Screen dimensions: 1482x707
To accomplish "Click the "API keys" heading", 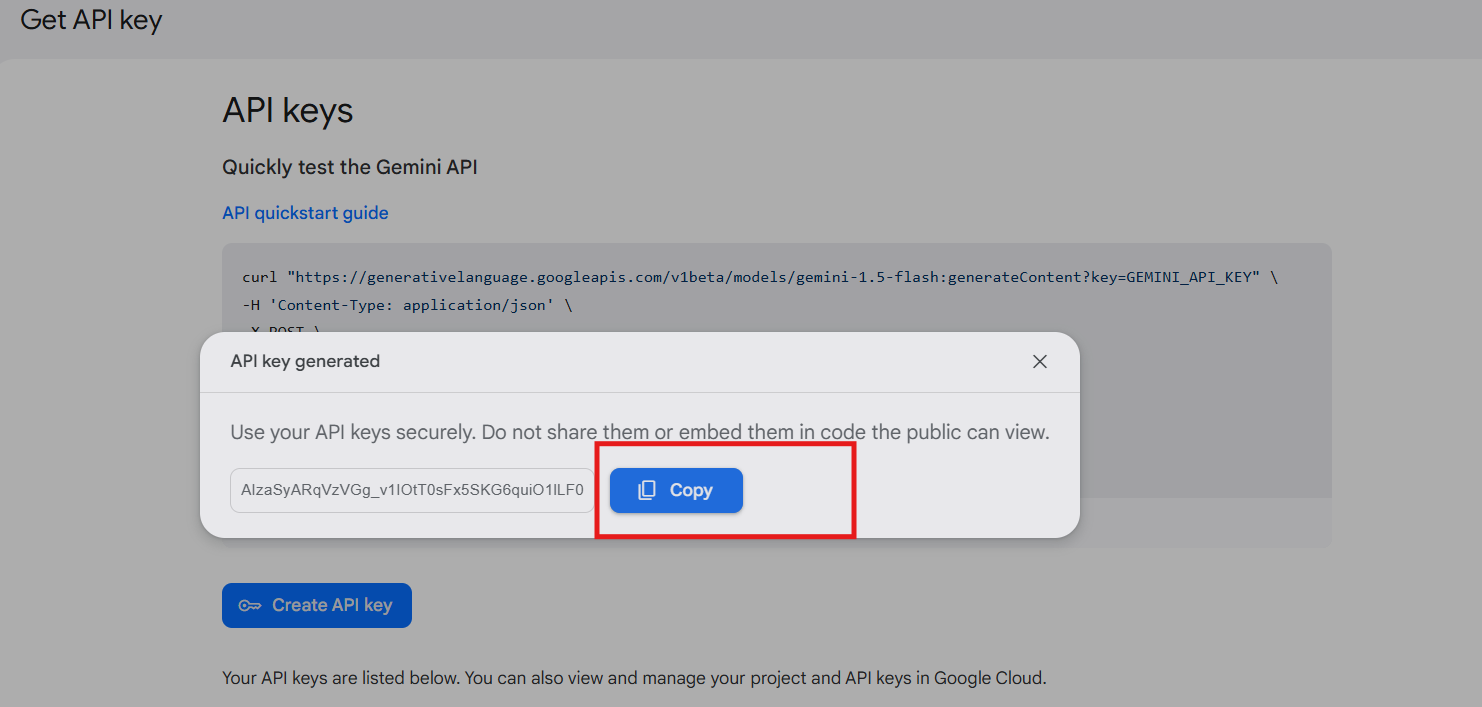I will [x=288, y=110].
